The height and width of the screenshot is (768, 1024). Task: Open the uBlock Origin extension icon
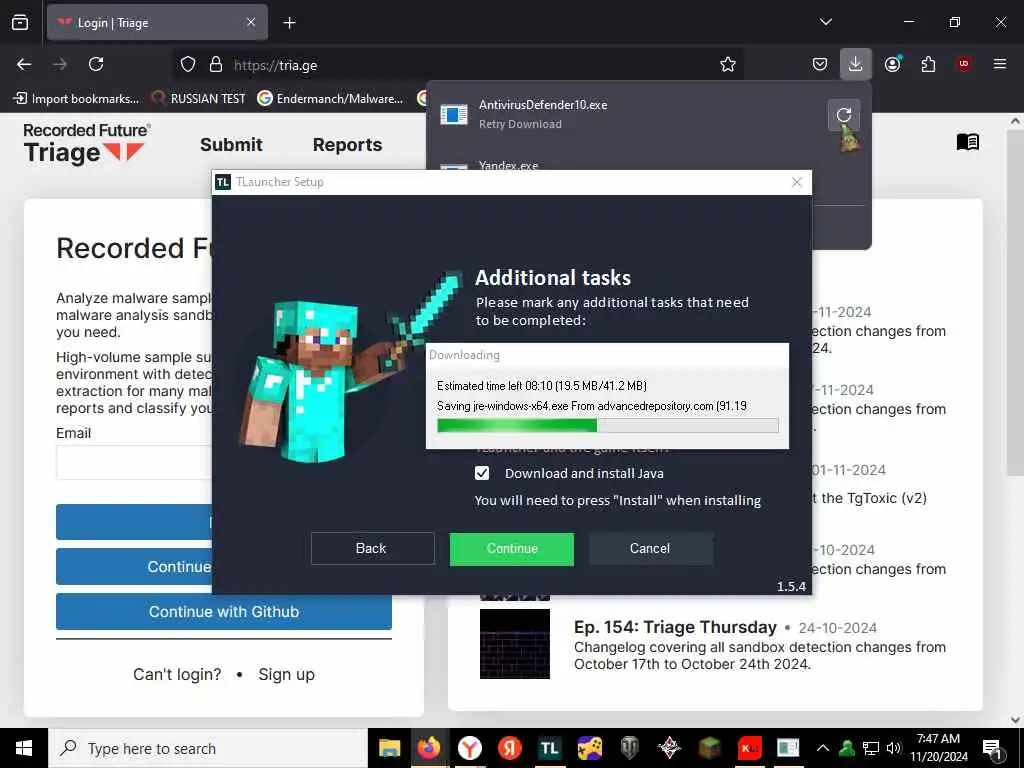[x=964, y=64]
